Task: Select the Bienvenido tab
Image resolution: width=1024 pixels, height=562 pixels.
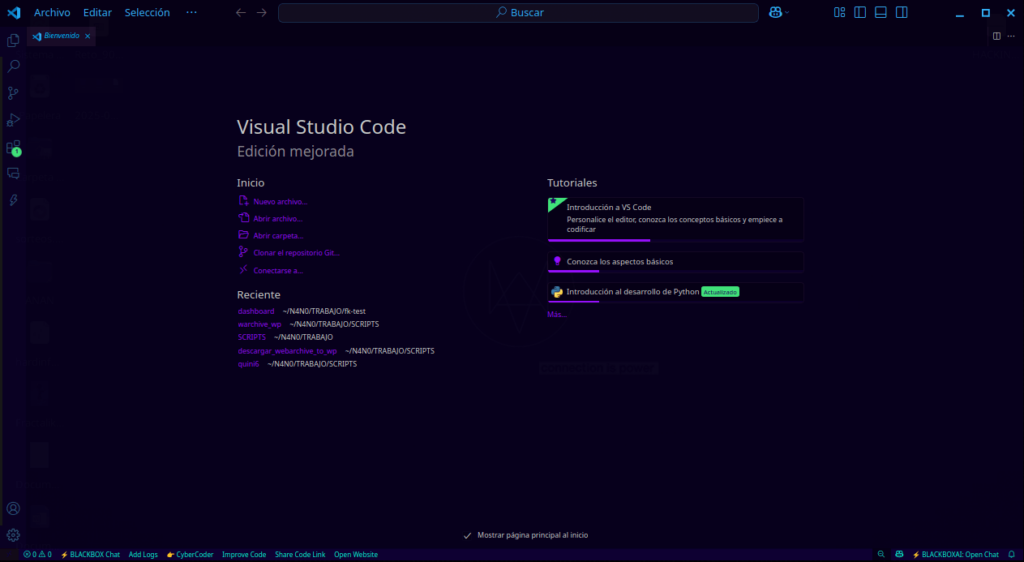Action: (x=61, y=36)
